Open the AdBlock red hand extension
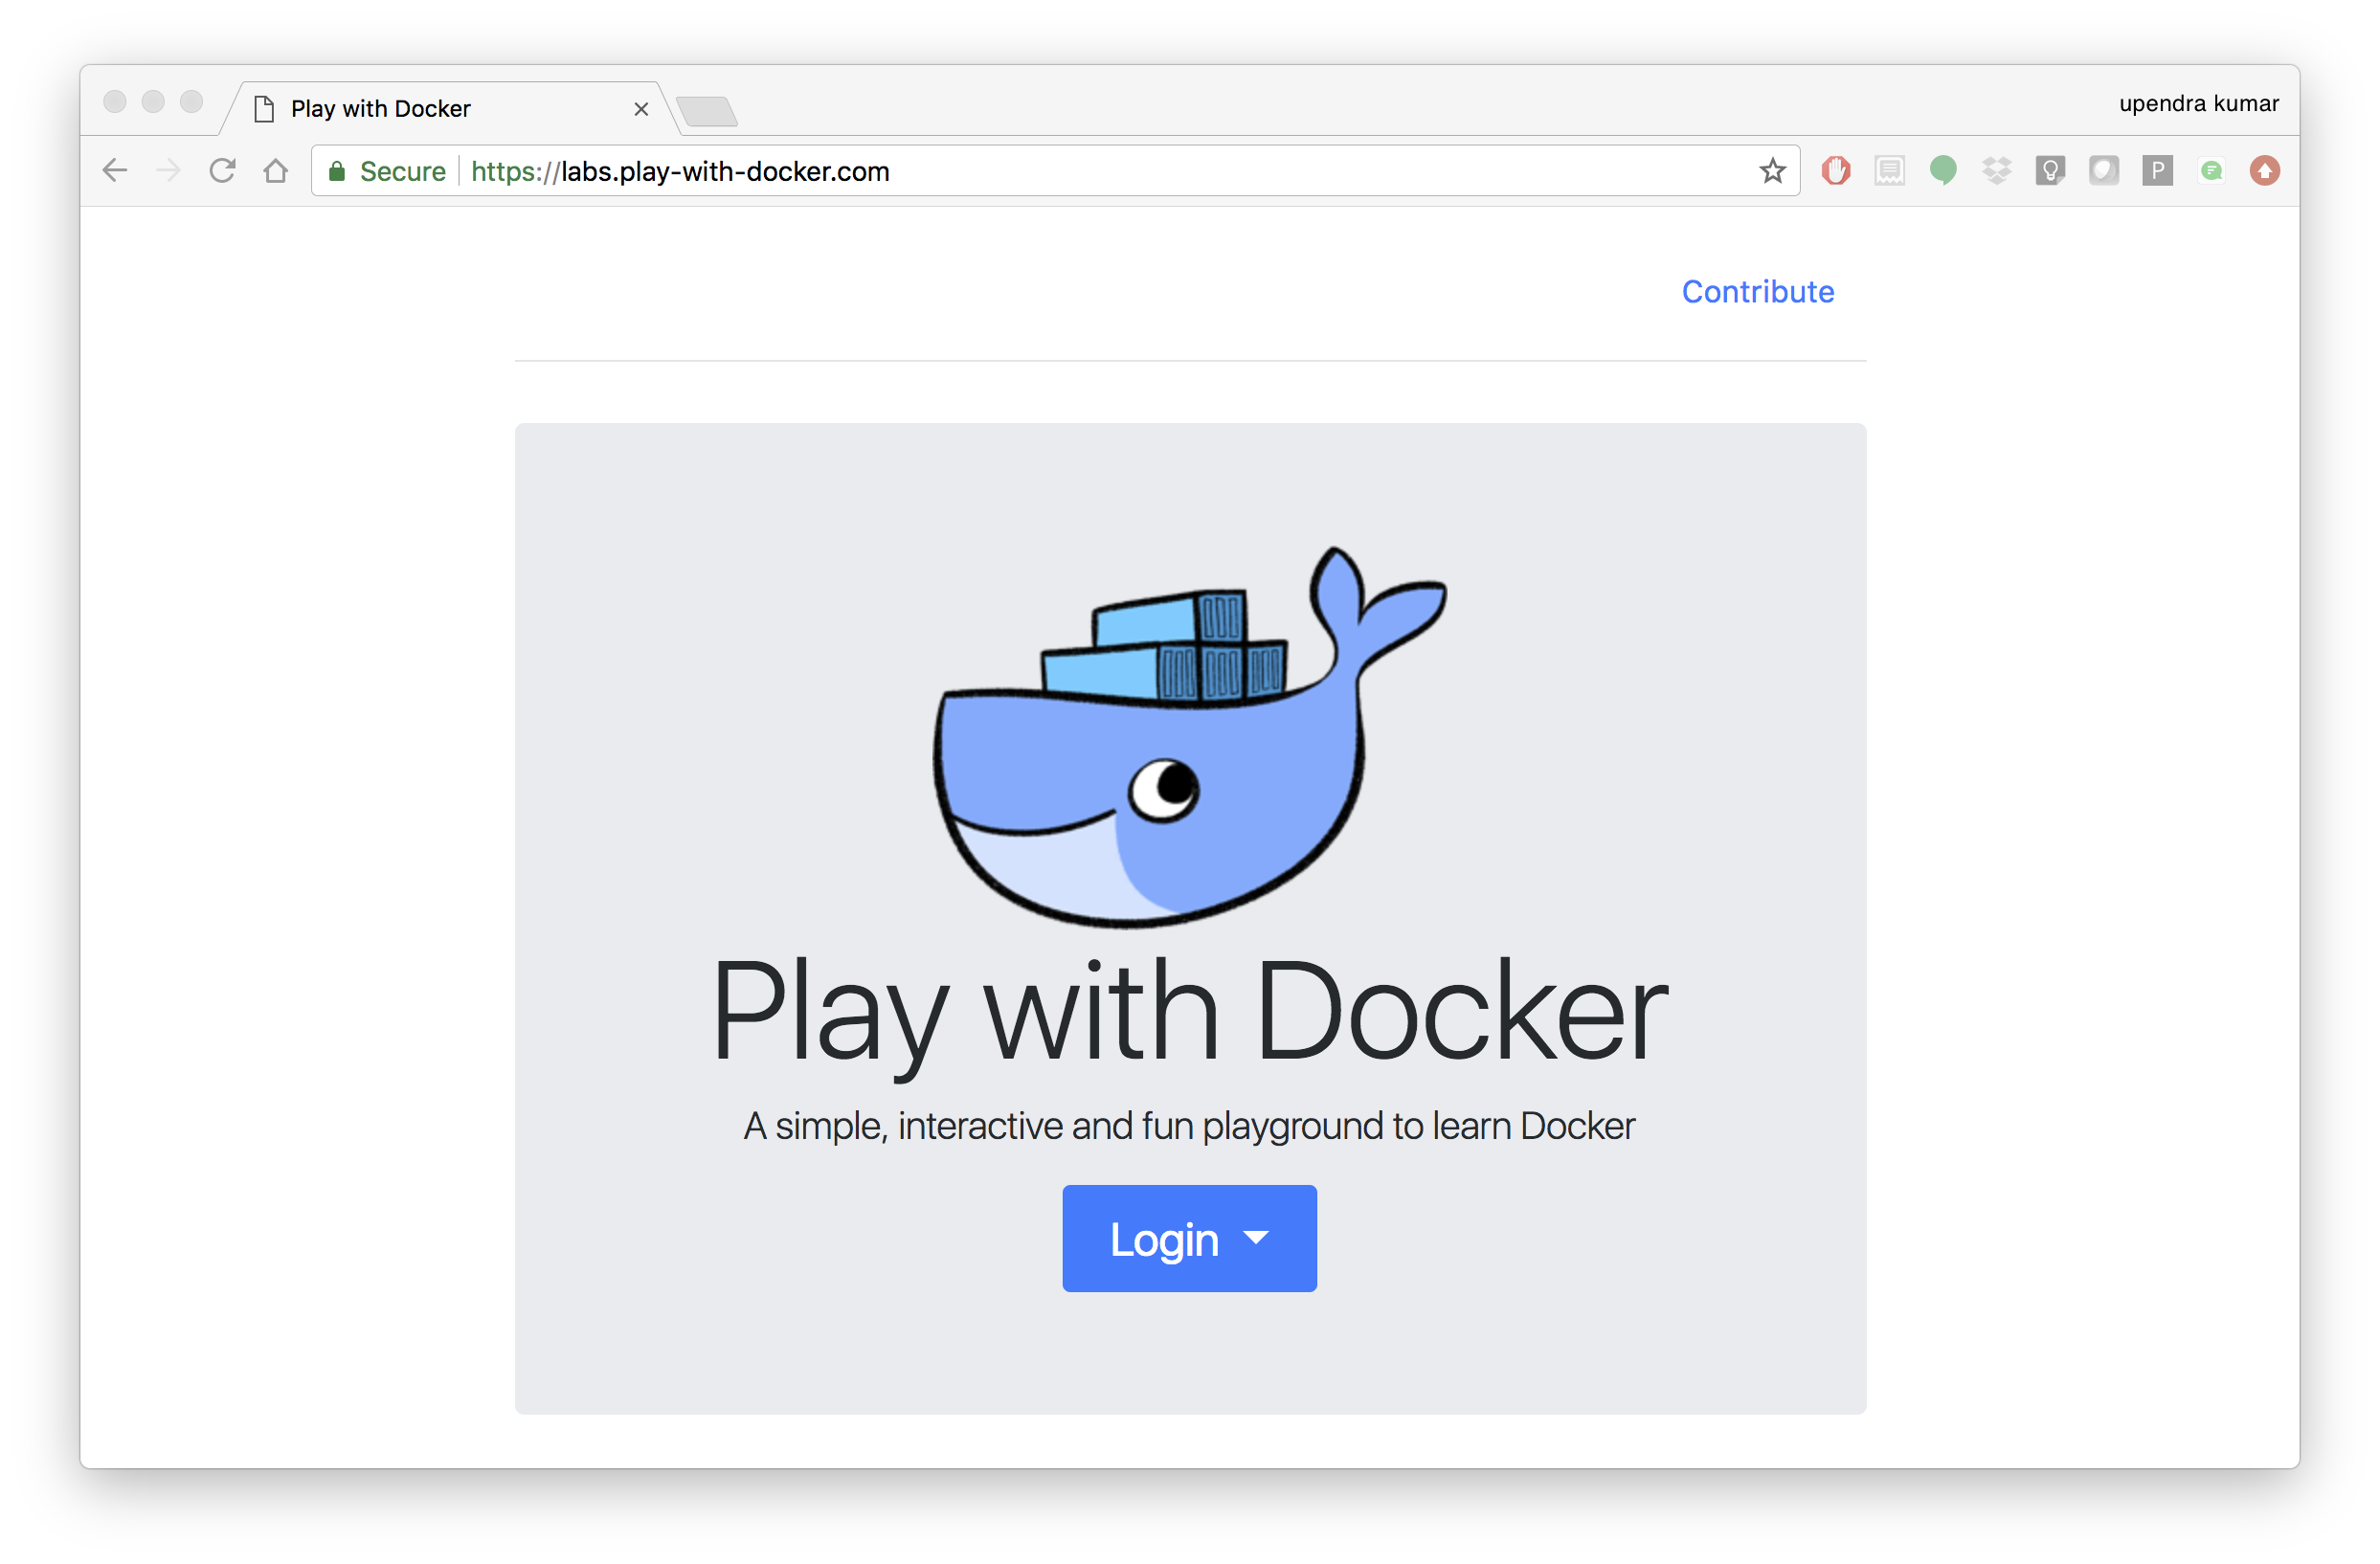The width and height of the screenshot is (2380, 1564). 1836,171
